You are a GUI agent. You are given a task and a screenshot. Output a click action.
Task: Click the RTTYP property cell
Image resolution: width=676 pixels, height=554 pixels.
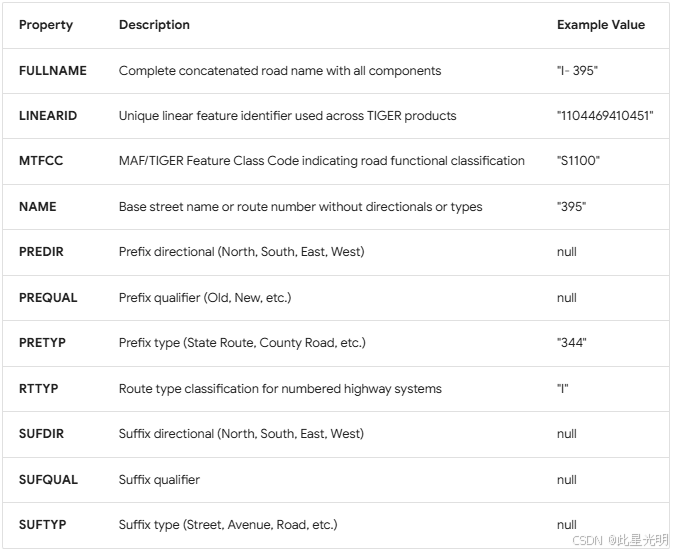[39, 389]
